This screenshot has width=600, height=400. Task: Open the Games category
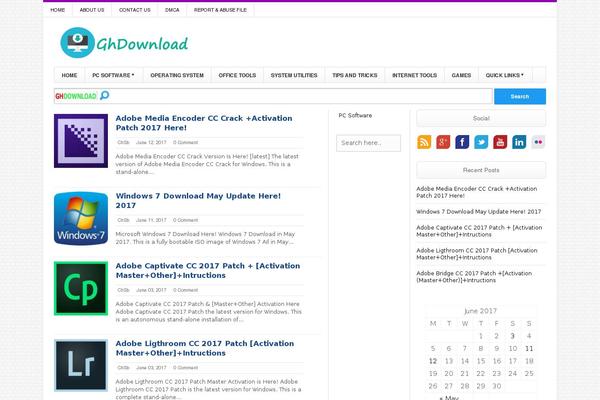(x=461, y=75)
